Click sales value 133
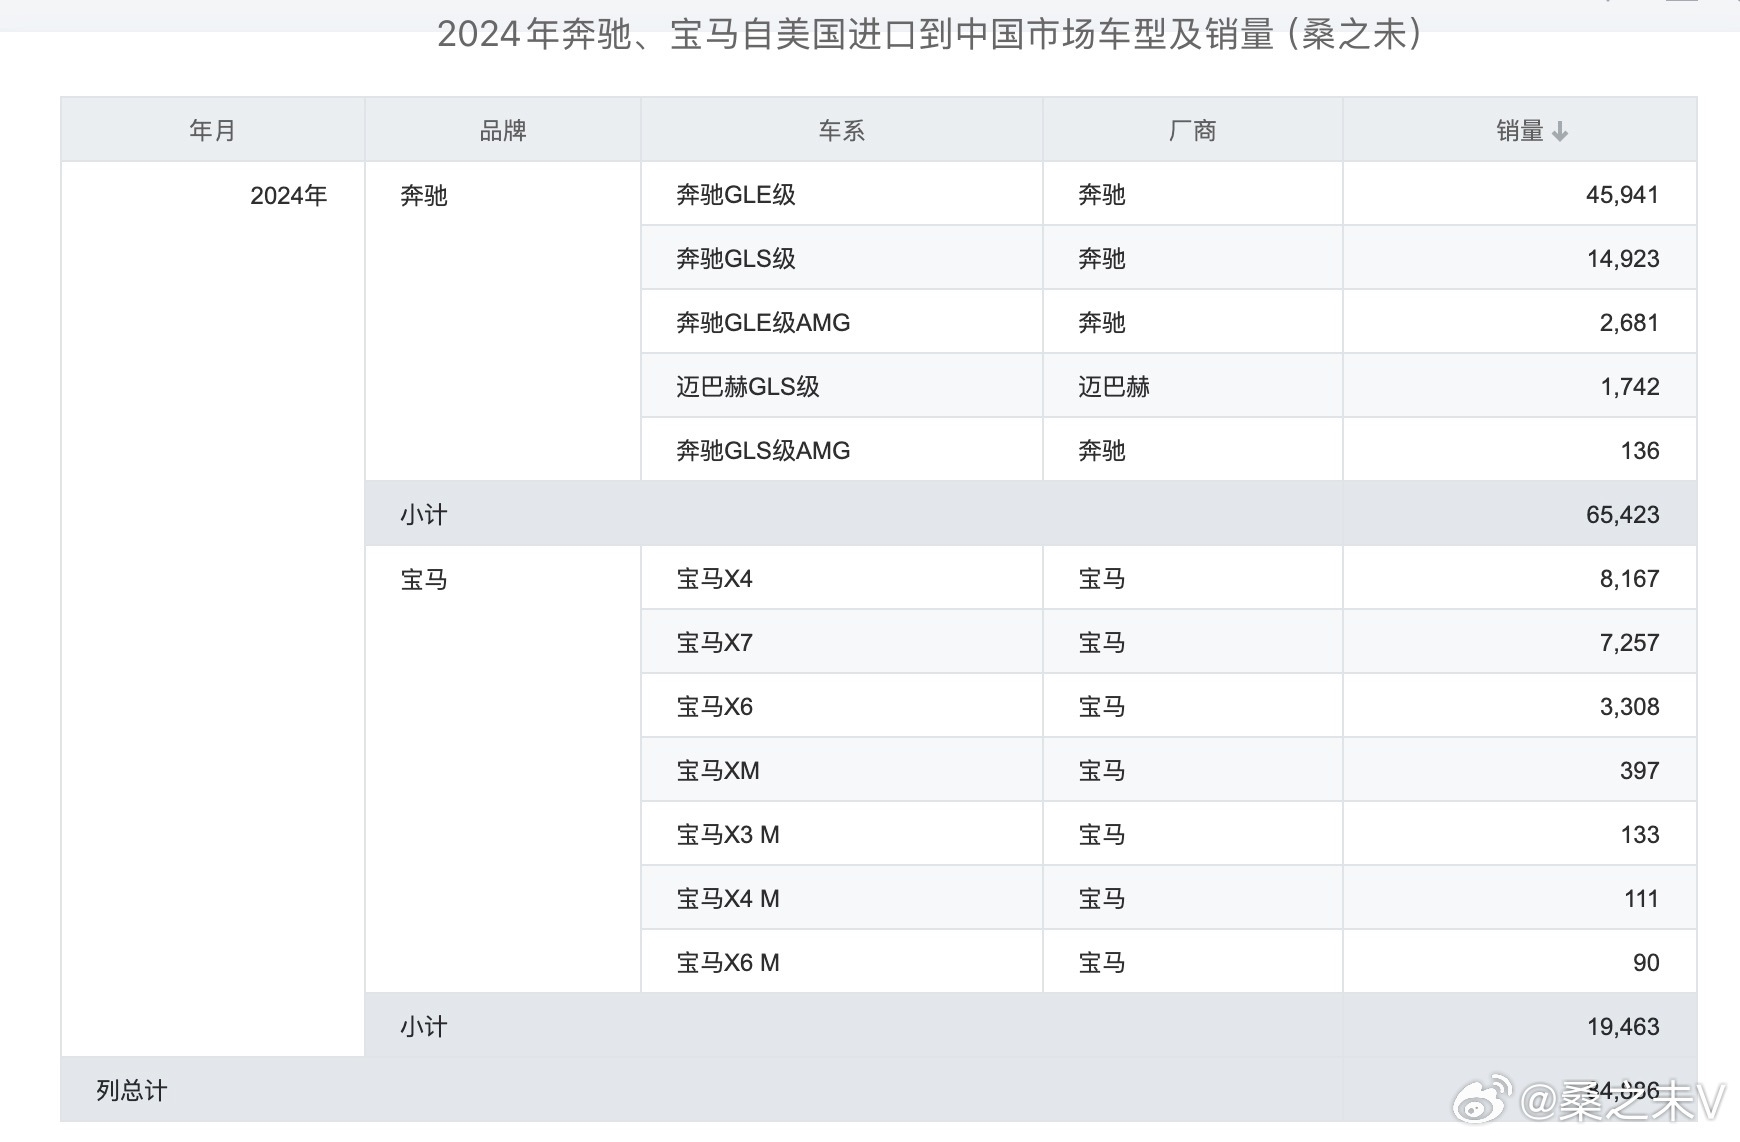Image resolution: width=1740 pixels, height=1142 pixels. [x=1640, y=835]
